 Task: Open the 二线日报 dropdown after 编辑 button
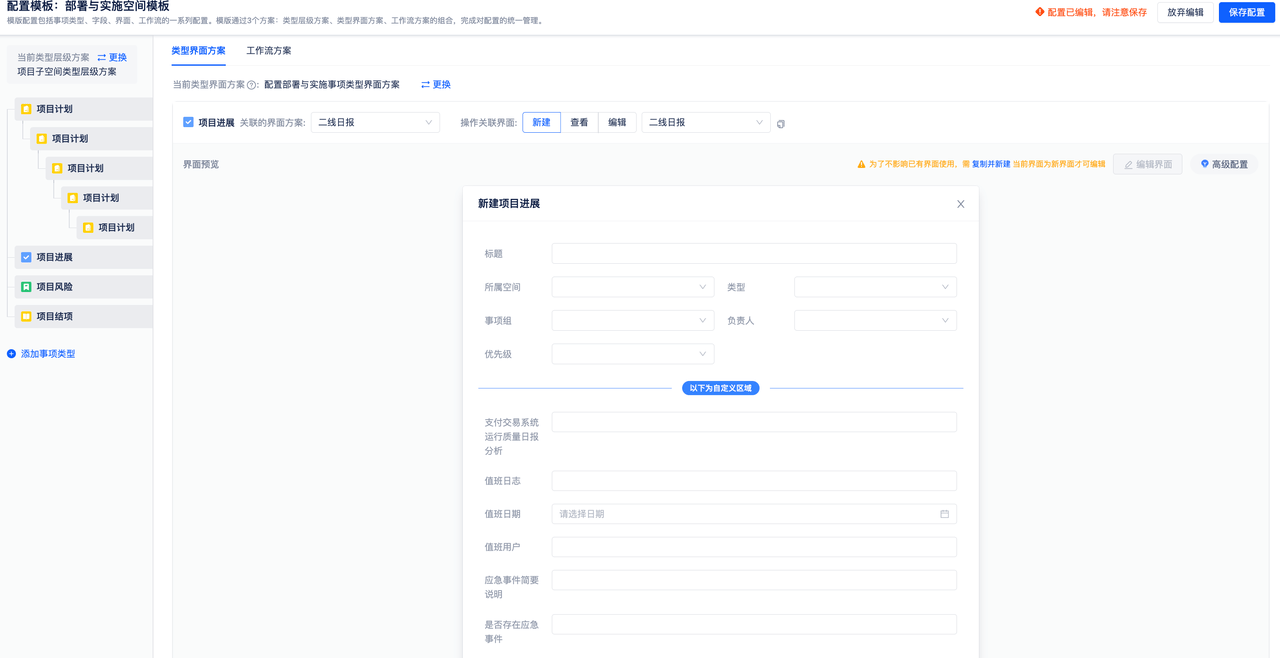pos(706,122)
